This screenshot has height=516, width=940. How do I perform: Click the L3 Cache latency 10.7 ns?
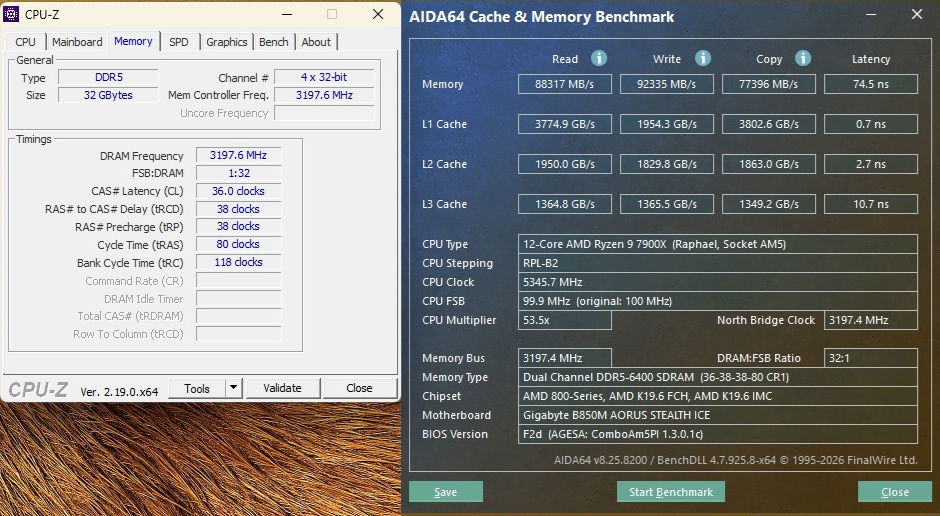[870, 204]
